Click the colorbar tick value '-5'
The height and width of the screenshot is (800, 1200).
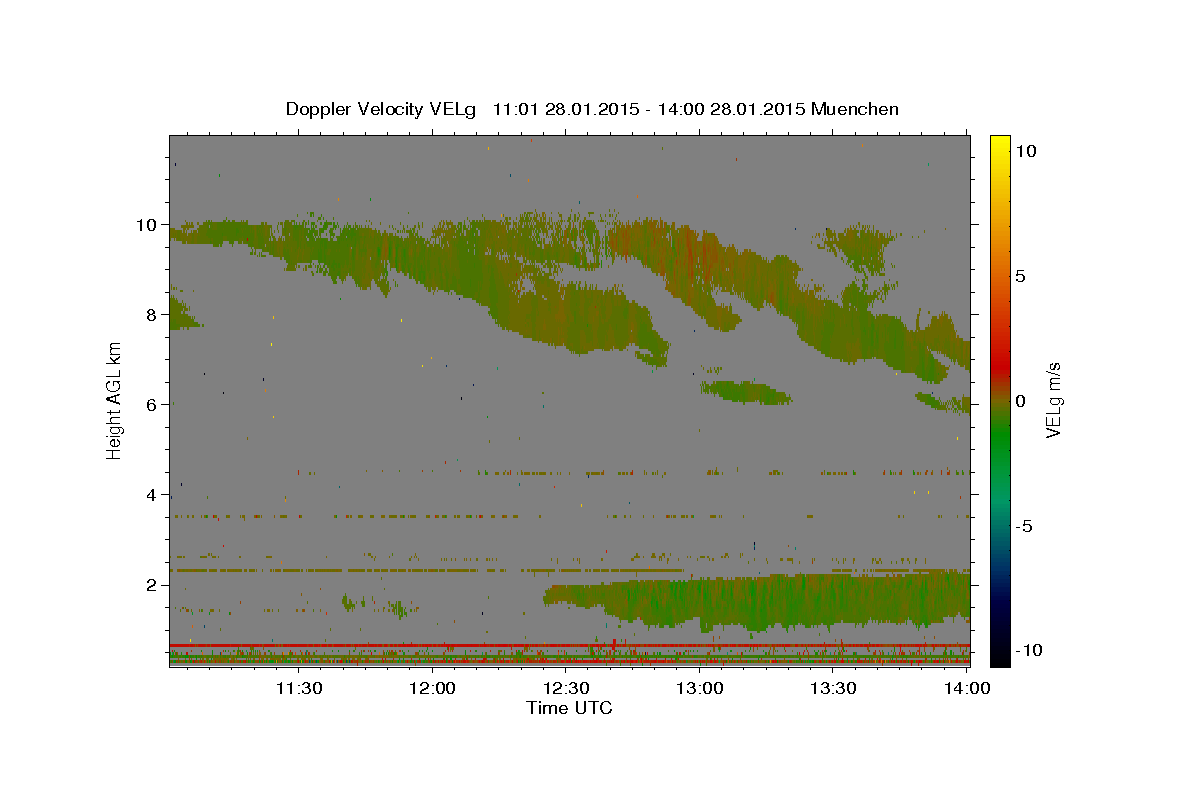[x=1024, y=526]
